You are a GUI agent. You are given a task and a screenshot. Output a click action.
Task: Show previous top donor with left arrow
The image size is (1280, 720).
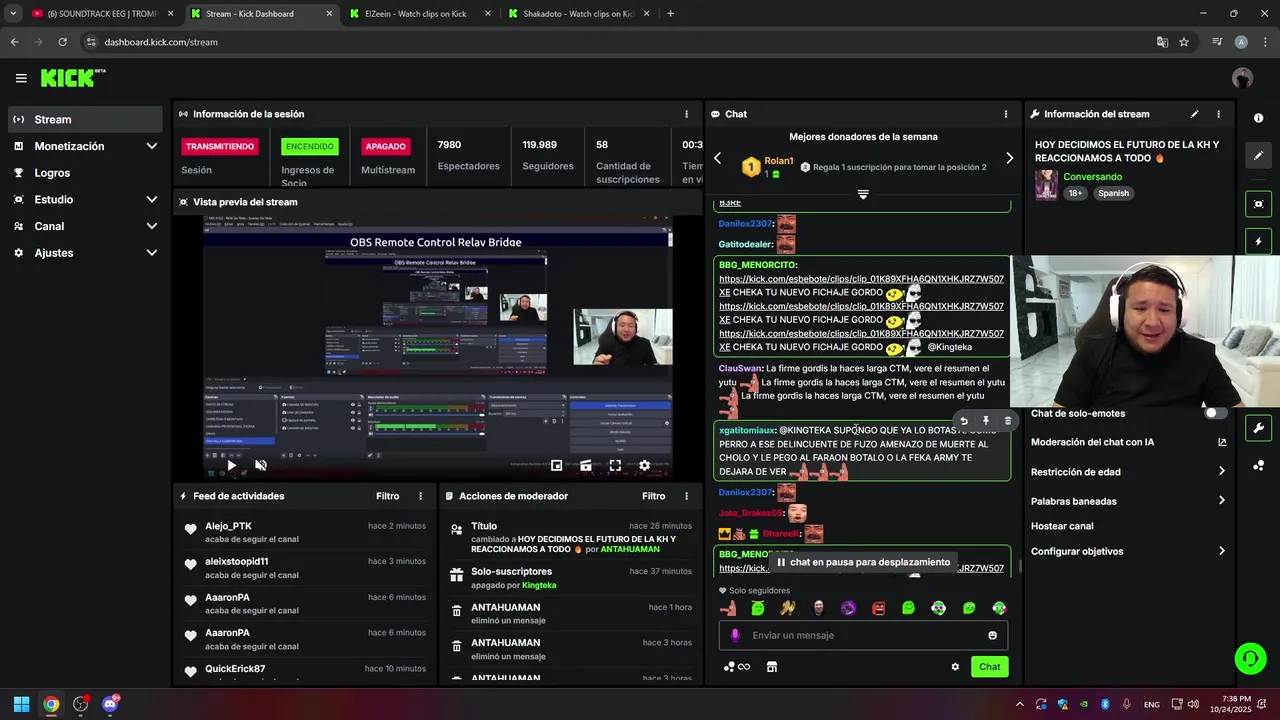click(x=717, y=158)
